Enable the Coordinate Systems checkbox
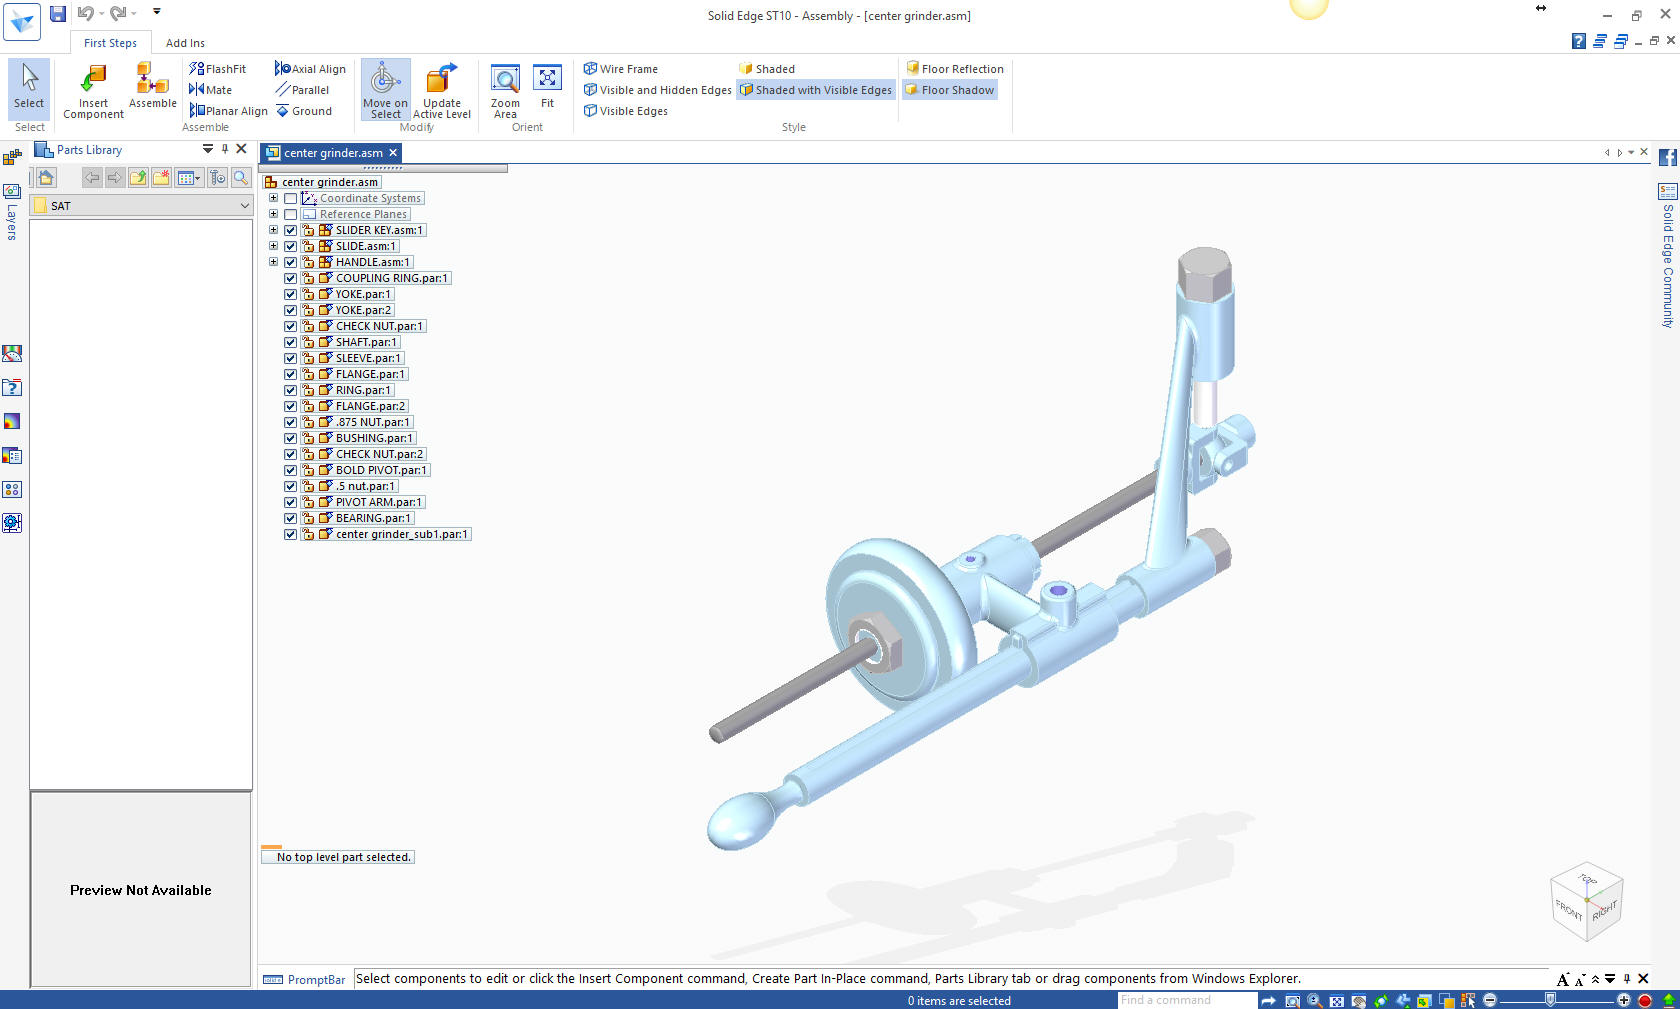This screenshot has width=1680, height=1009. 291,198
